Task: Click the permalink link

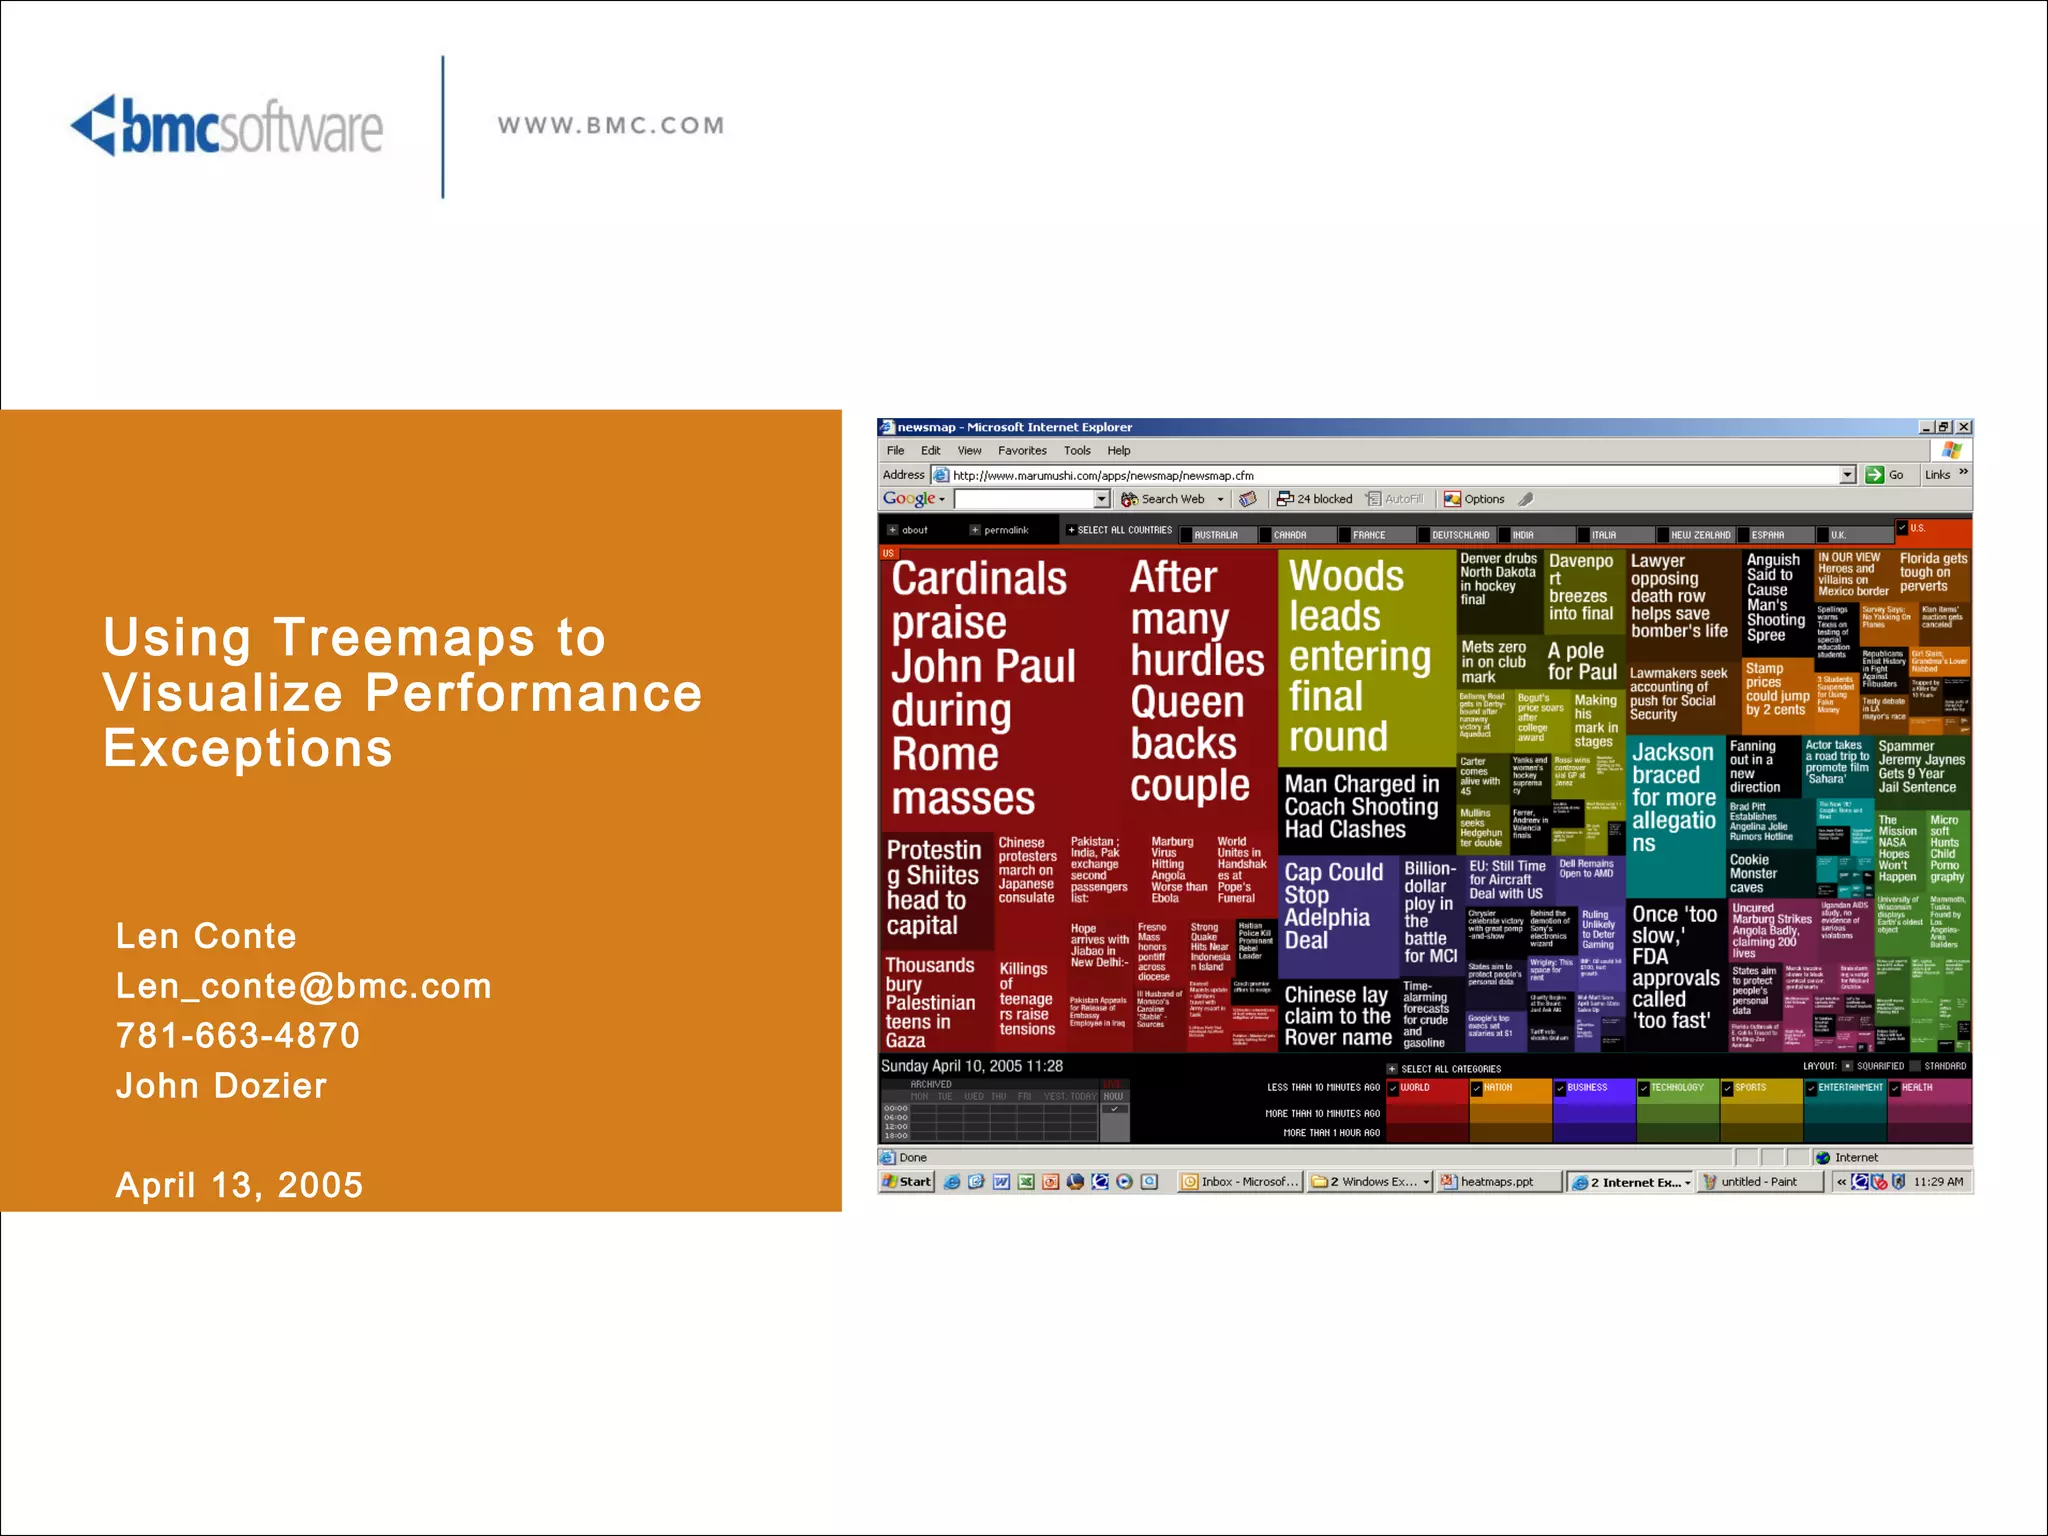Action: pyautogui.click(x=1005, y=530)
